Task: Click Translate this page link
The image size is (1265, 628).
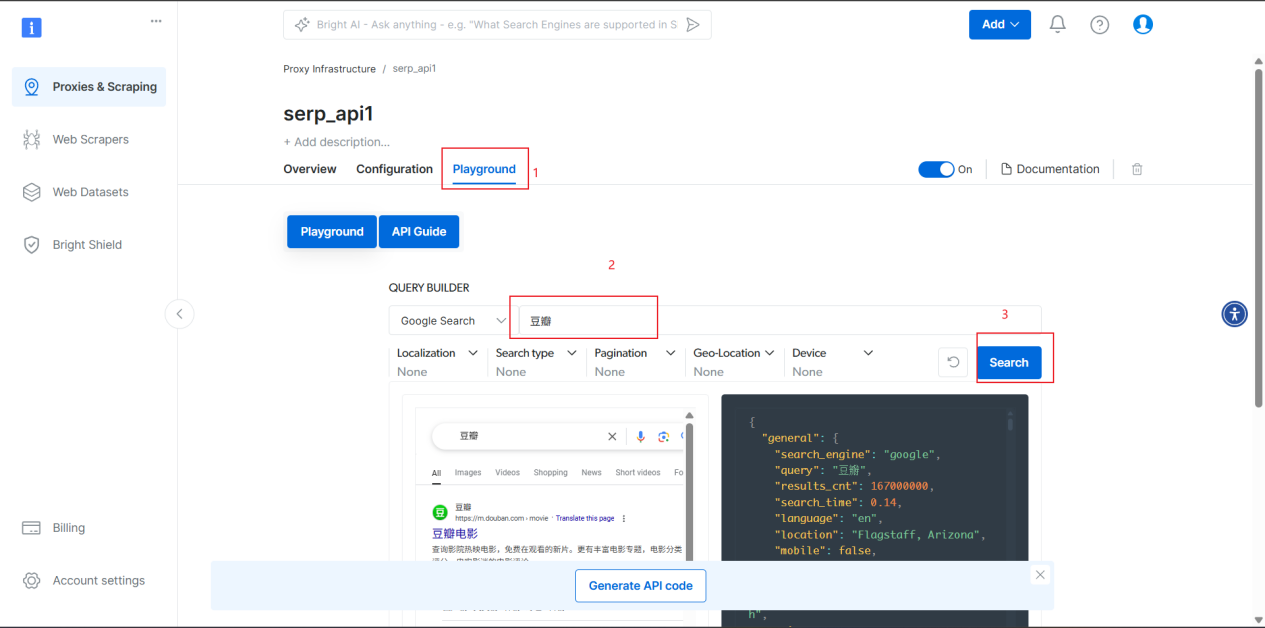Action: click(585, 518)
